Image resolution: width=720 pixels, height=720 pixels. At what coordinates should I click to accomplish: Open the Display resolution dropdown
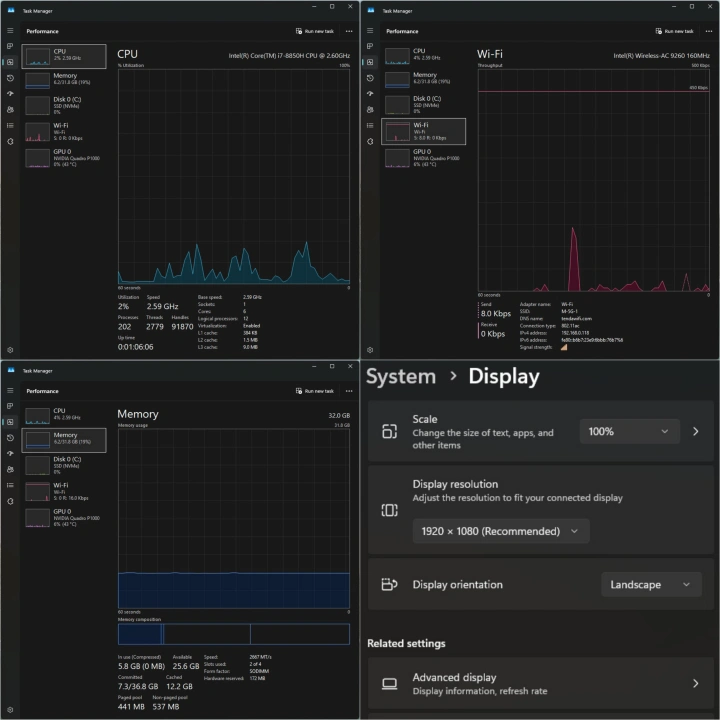point(500,531)
